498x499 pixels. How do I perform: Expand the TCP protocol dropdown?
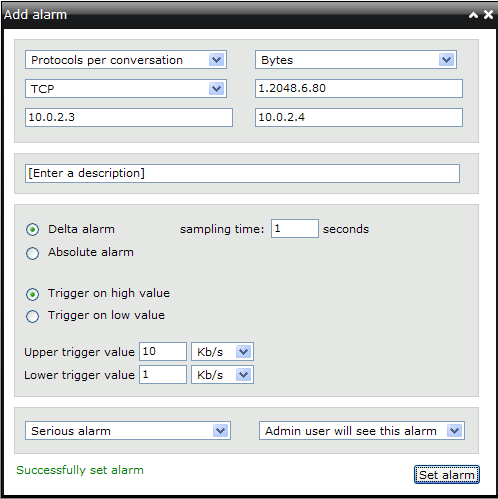click(x=126, y=89)
